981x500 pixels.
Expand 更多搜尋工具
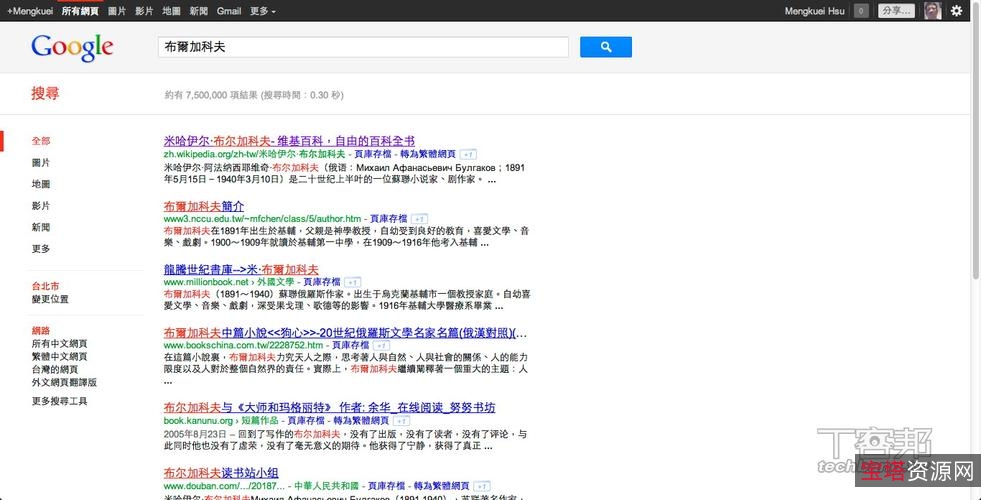59,401
